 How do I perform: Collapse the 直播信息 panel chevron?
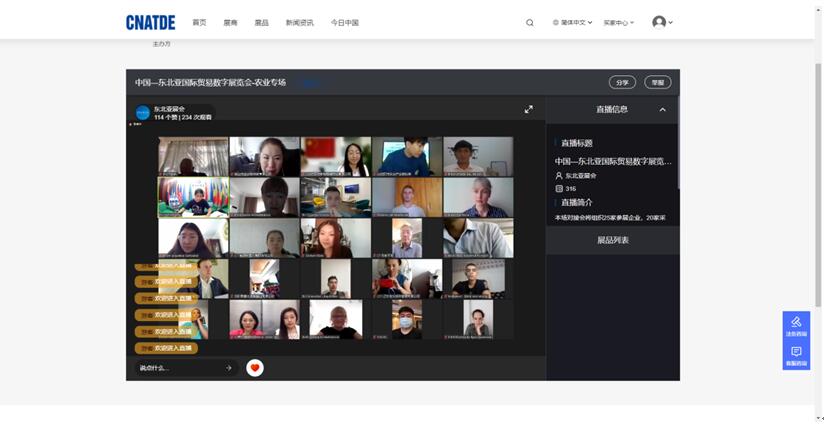coord(662,110)
